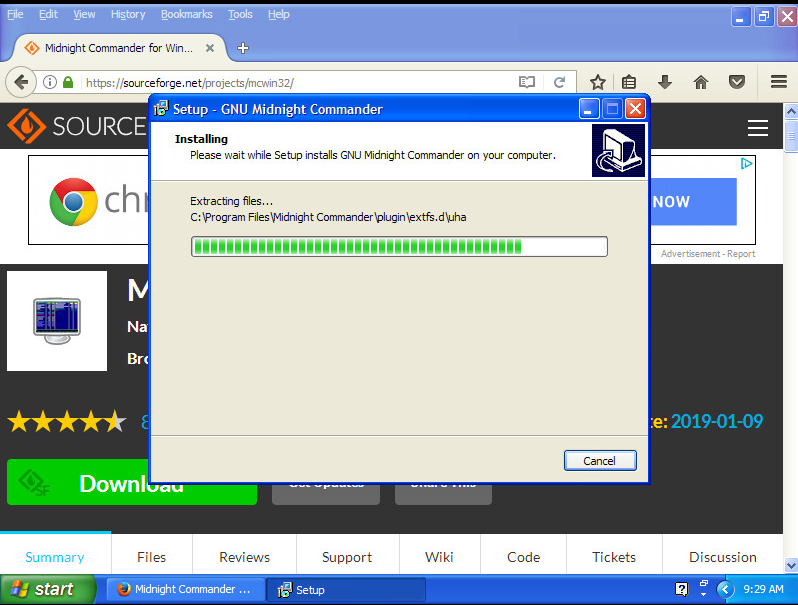Open the downloads arrow icon

pyautogui.click(x=665, y=82)
